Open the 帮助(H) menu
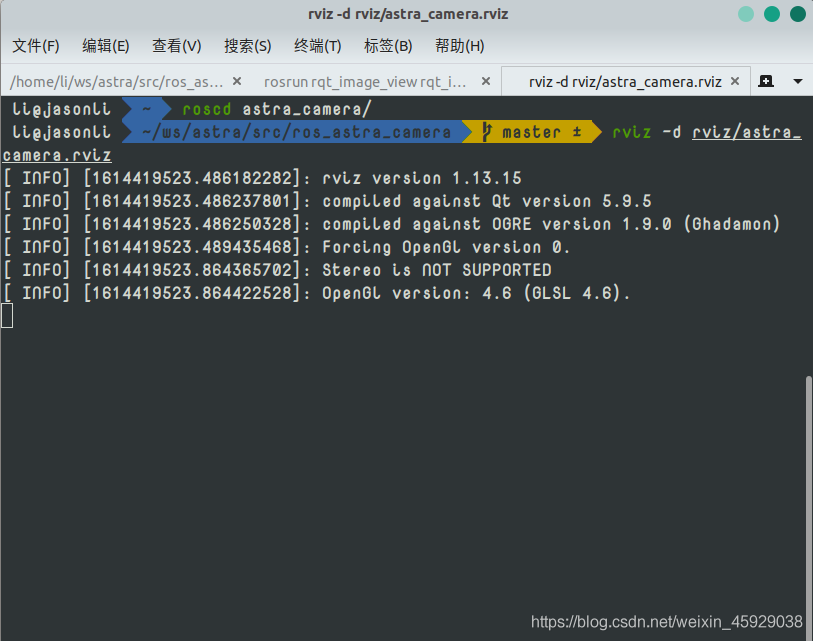Screen dimensions: 813x641 point(459,46)
